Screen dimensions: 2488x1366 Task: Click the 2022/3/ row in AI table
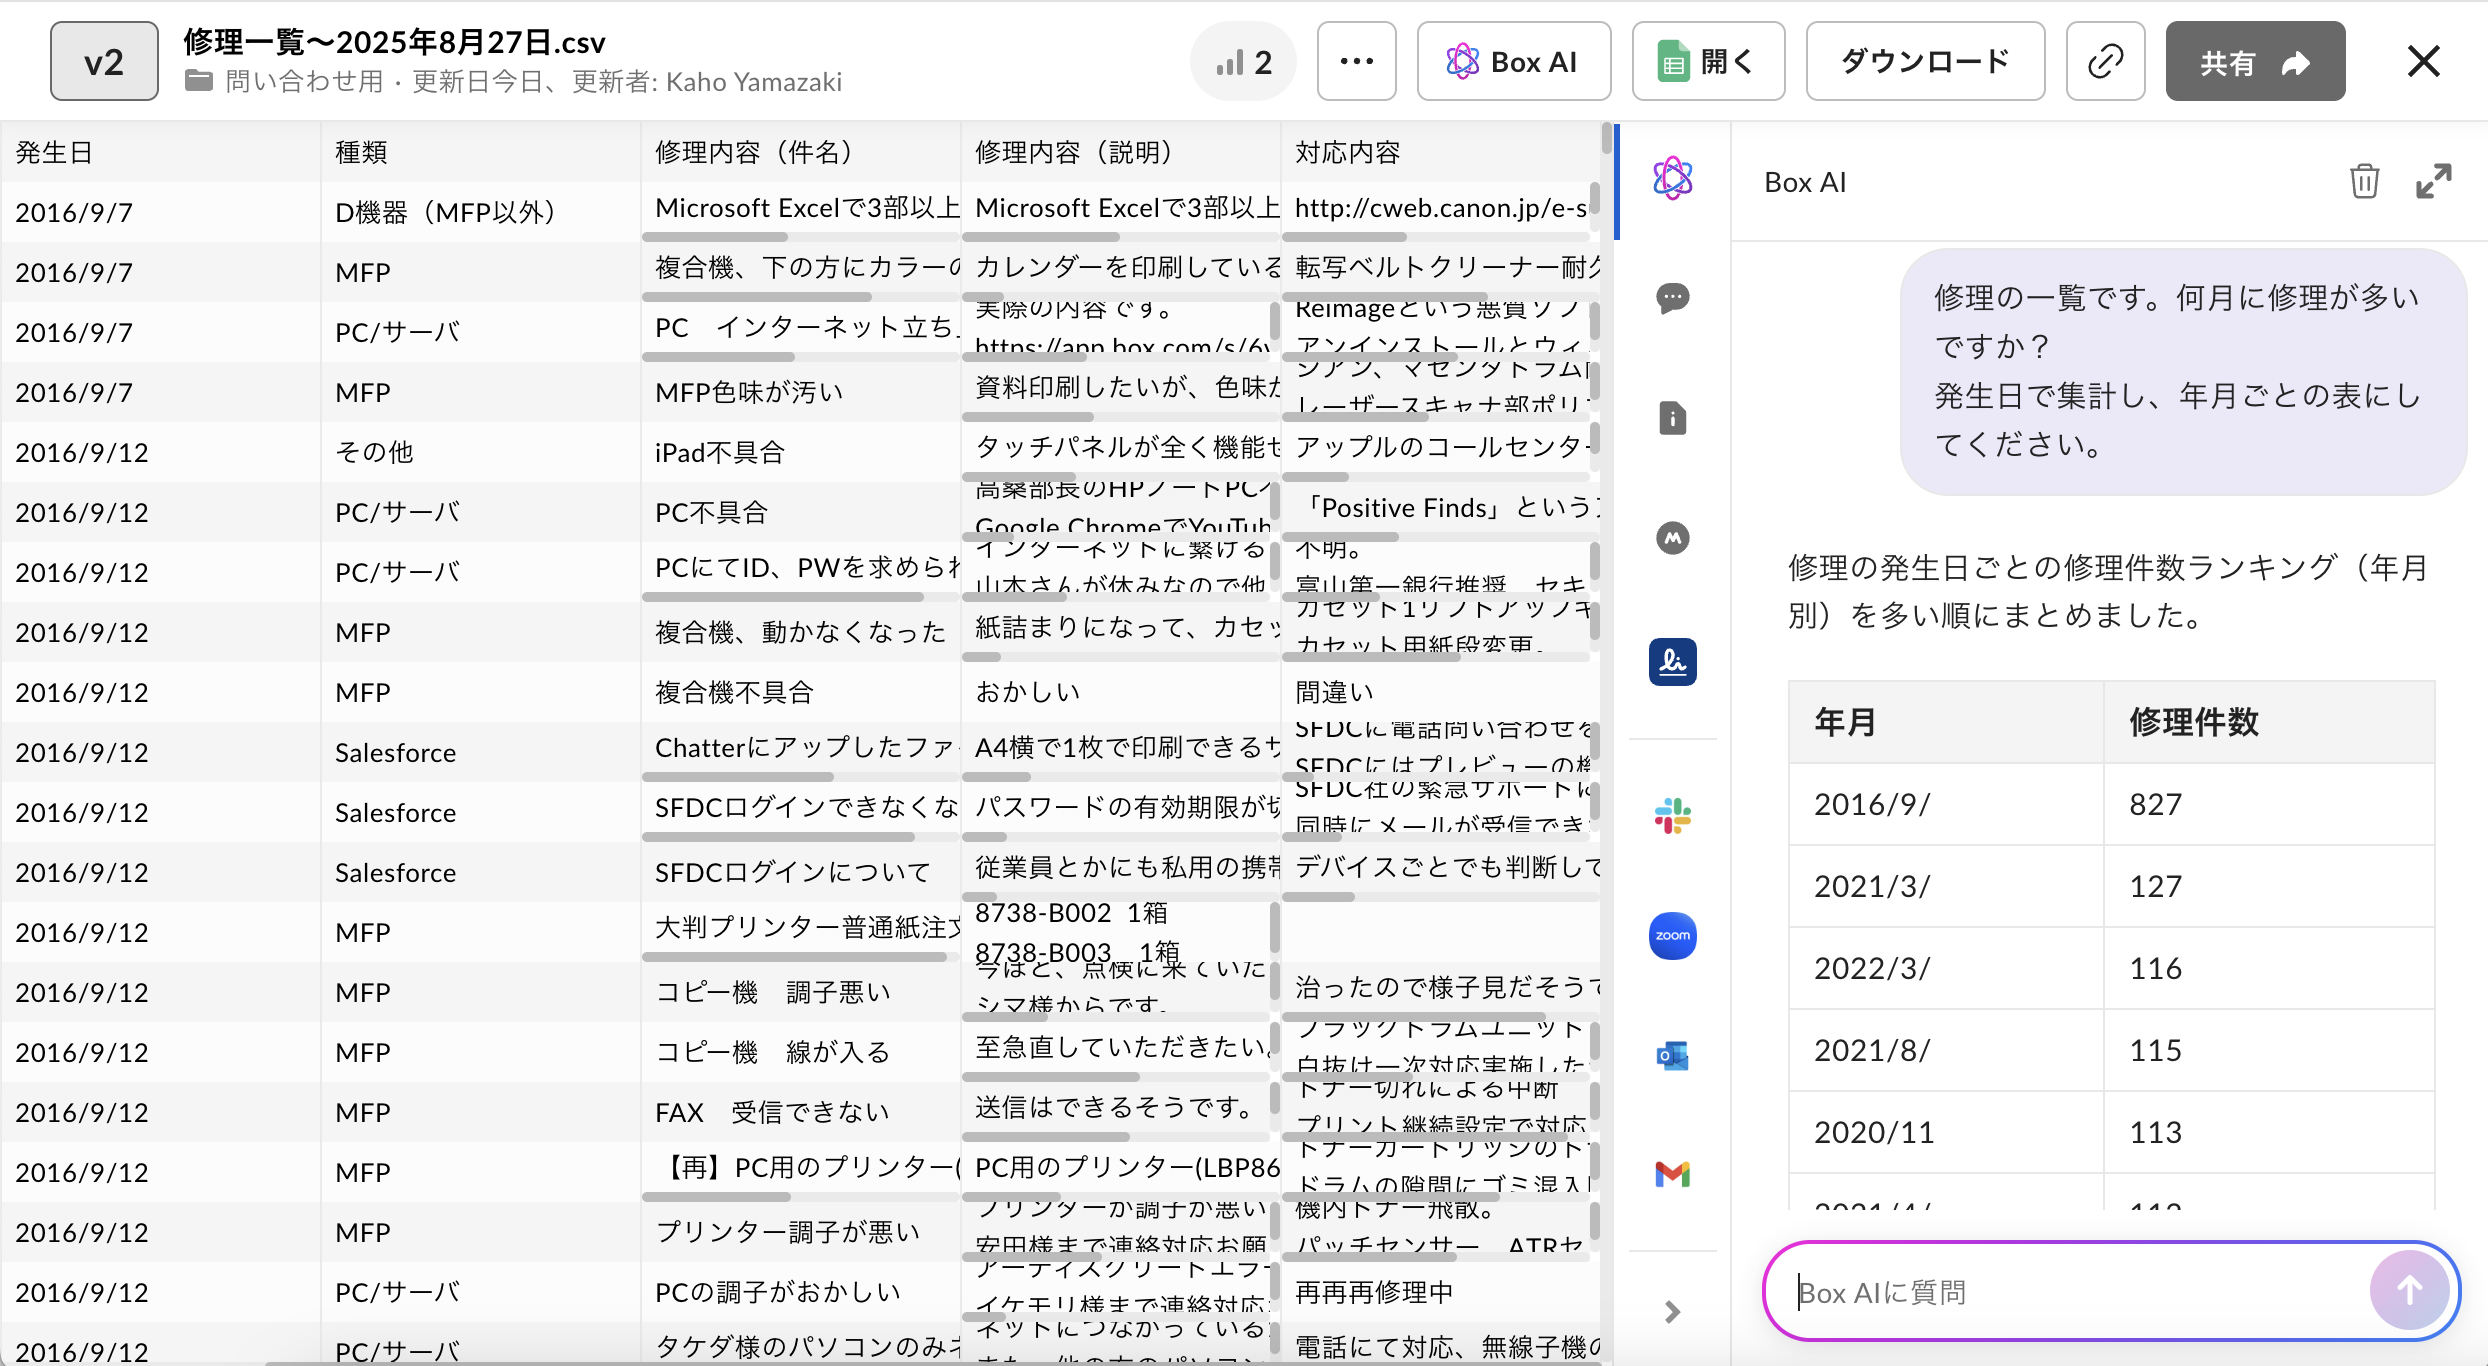point(2111,968)
